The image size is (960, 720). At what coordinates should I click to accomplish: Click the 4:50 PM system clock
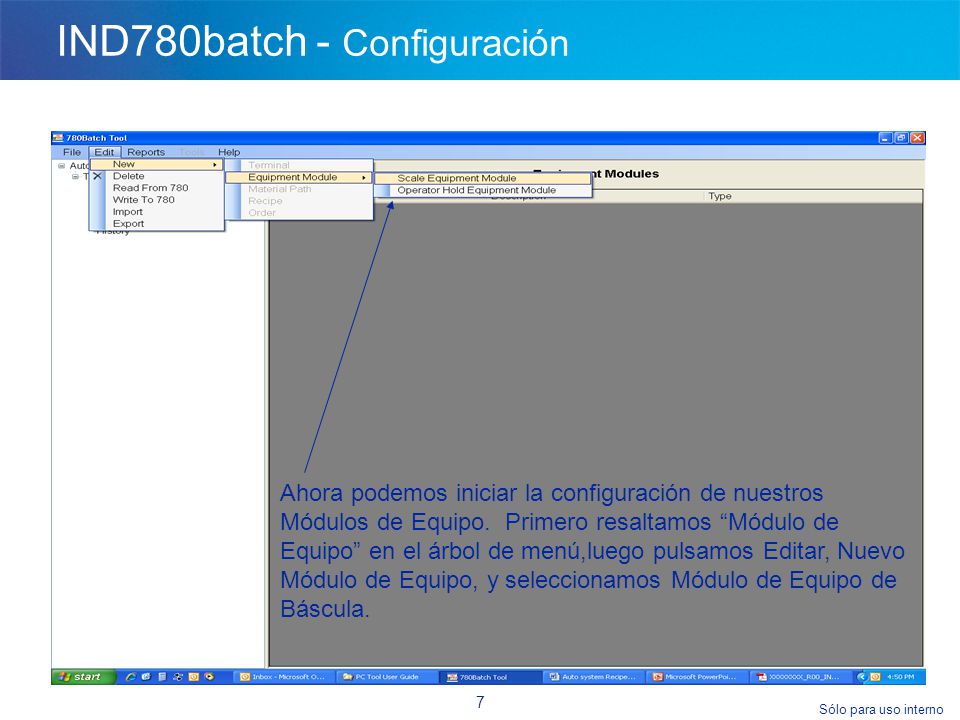[901, 677]
